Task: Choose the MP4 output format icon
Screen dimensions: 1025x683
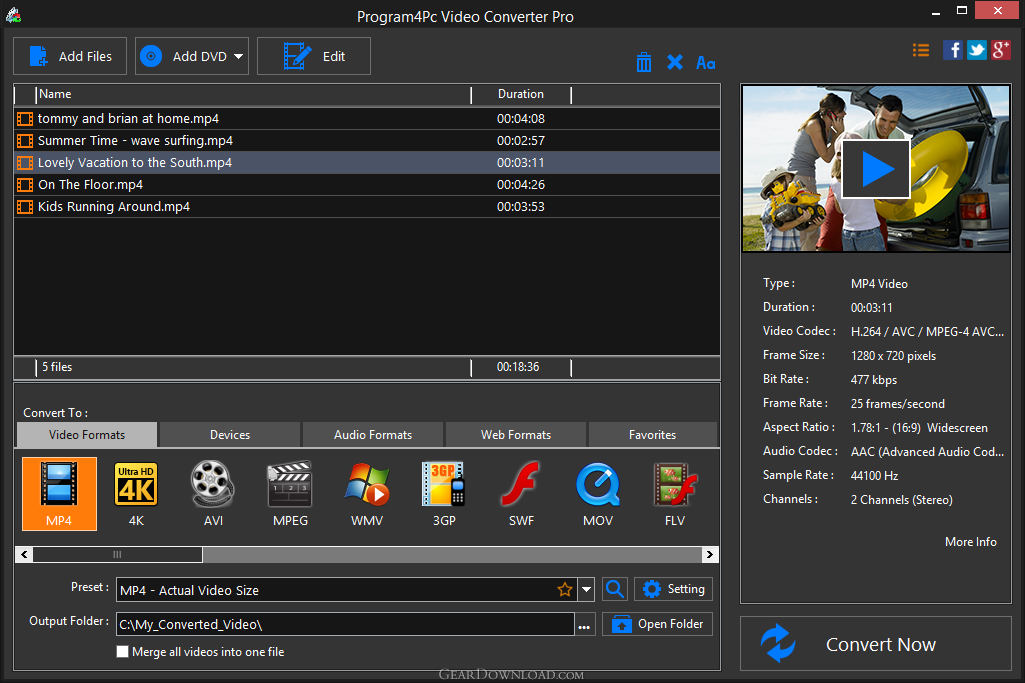Action: [x=59, y=493]
